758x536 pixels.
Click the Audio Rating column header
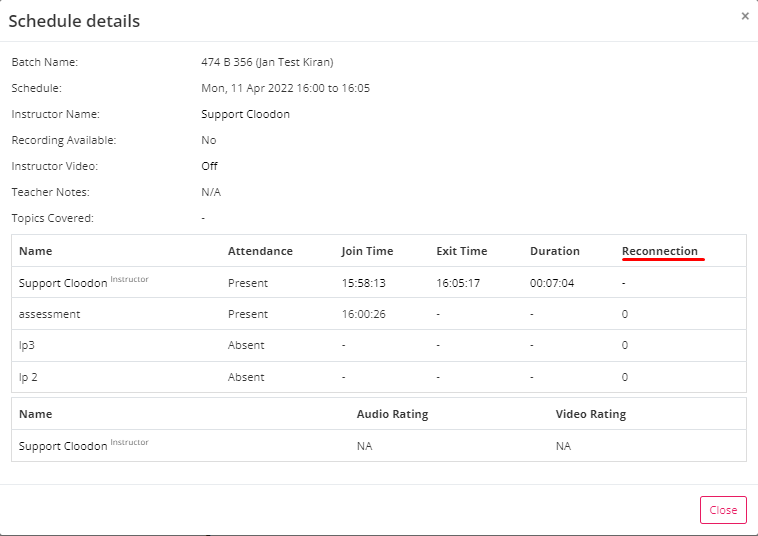click(x=392, y=414)
